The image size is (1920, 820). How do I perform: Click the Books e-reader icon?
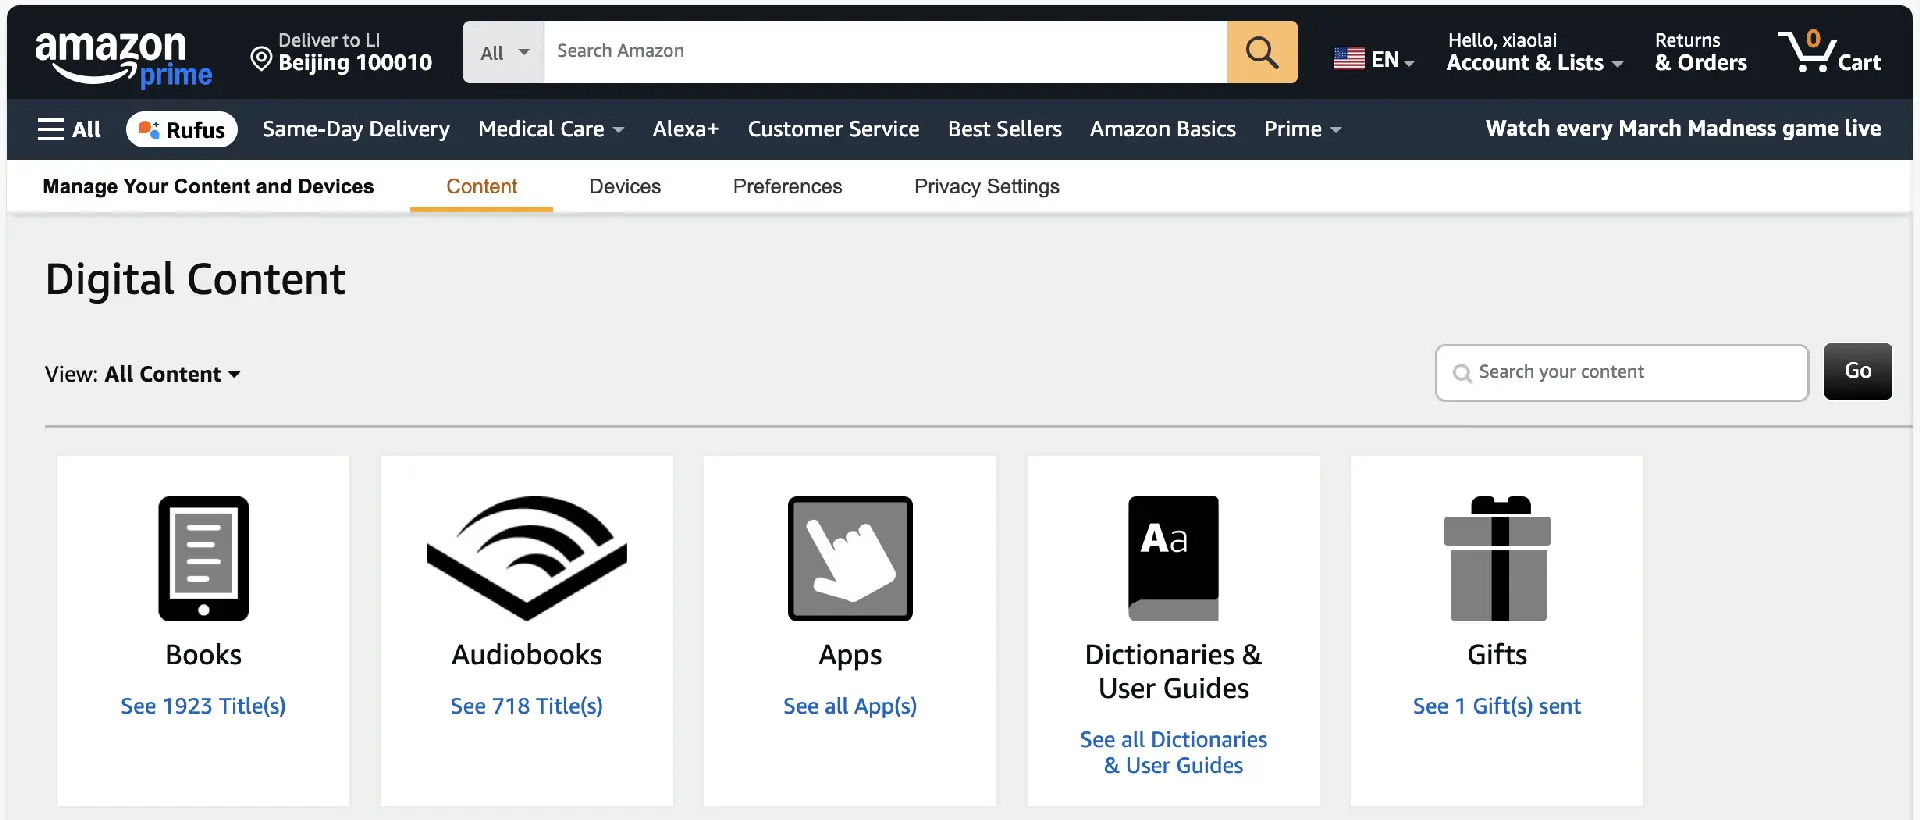pyautogui.click(x=203, y=558)
